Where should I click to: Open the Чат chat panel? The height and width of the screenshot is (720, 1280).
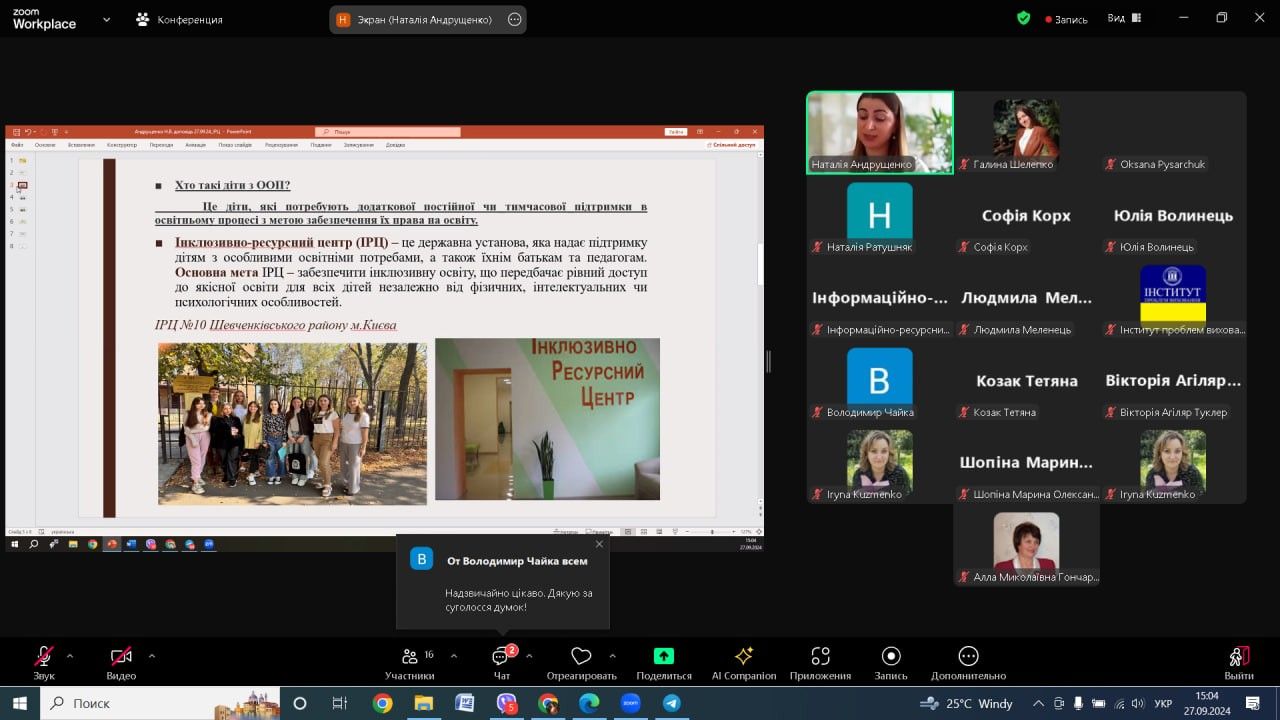click(x=502, y=663)
